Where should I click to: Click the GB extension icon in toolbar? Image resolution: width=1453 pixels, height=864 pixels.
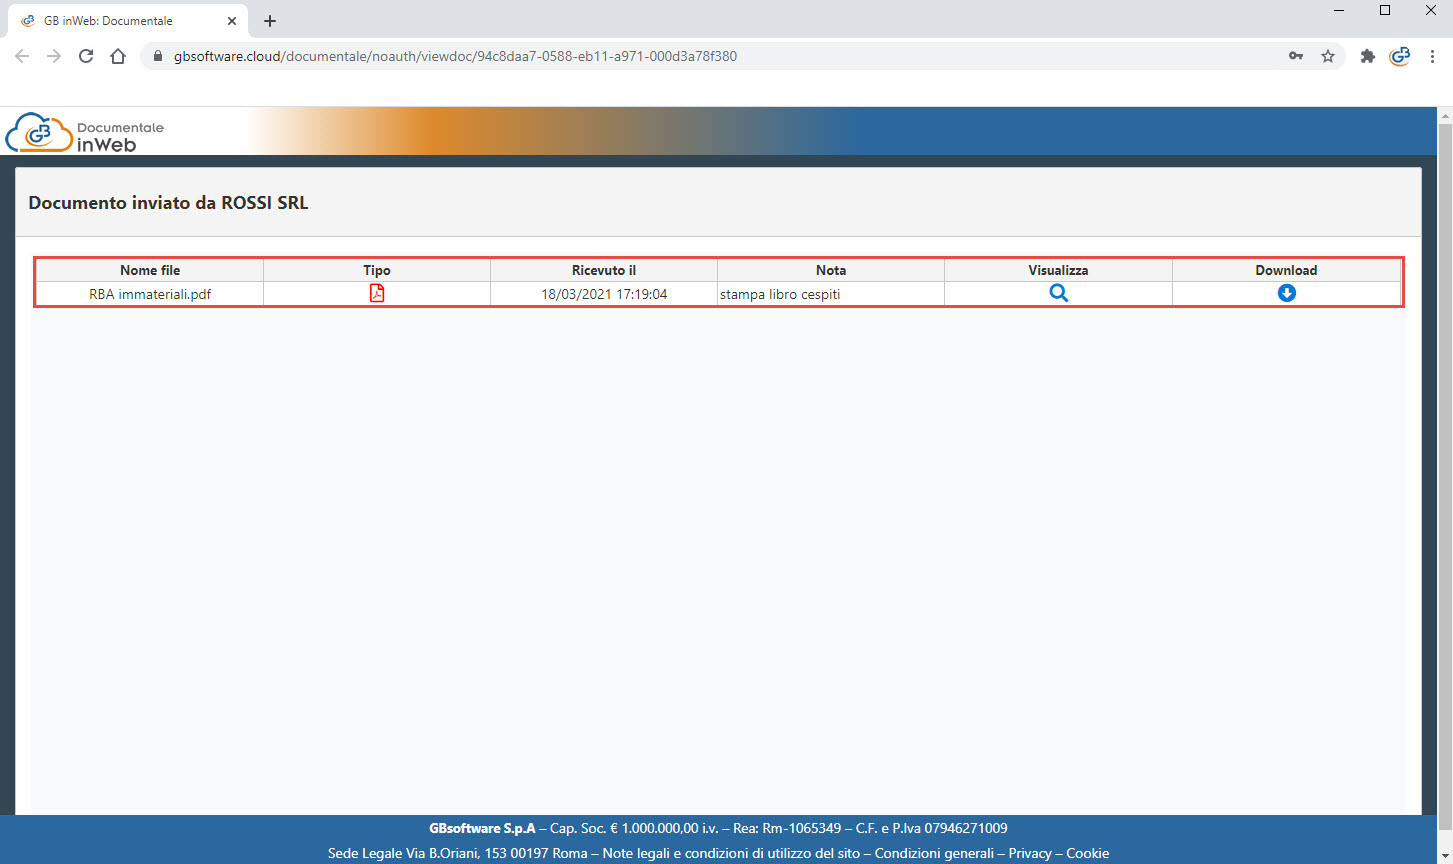[x=1400, y=56]
